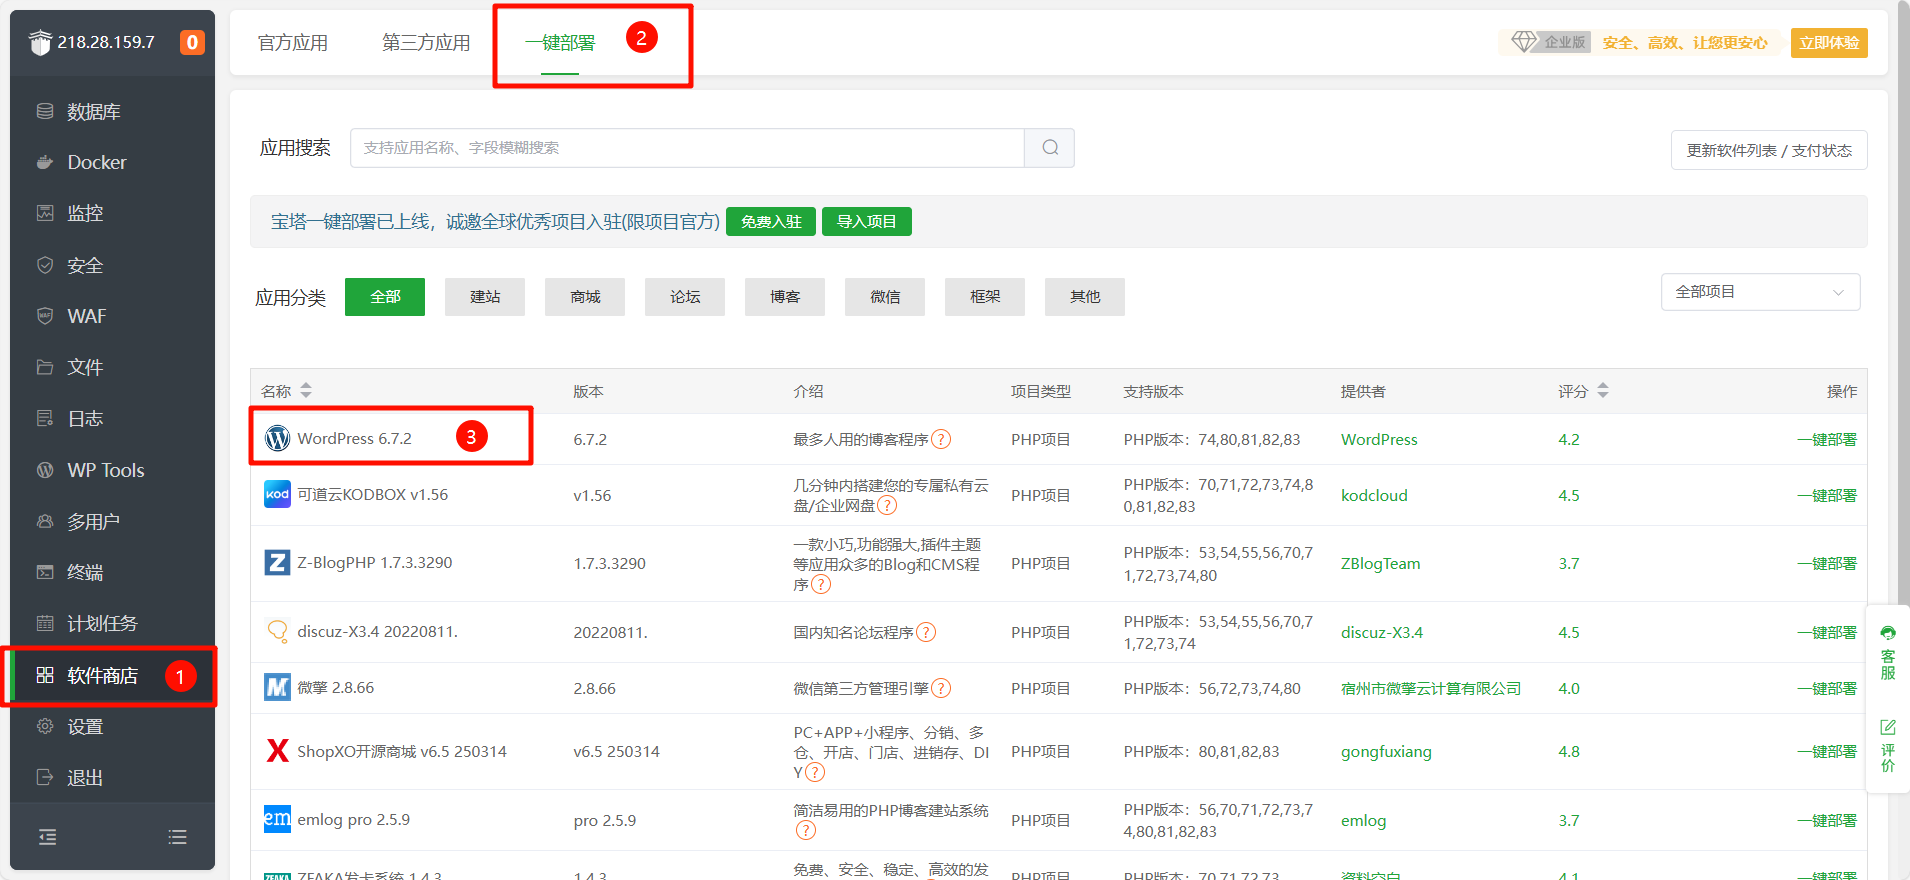The width and height of the screenshot is (1910, 880).
Task: Click the emlog pro logo icon
Action: click(x=277, y=819)
